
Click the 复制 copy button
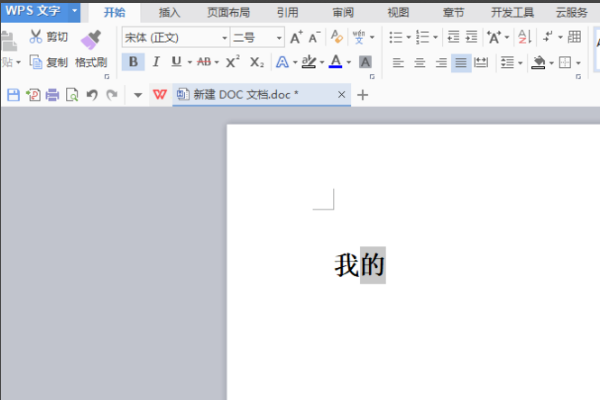(49, 62)
